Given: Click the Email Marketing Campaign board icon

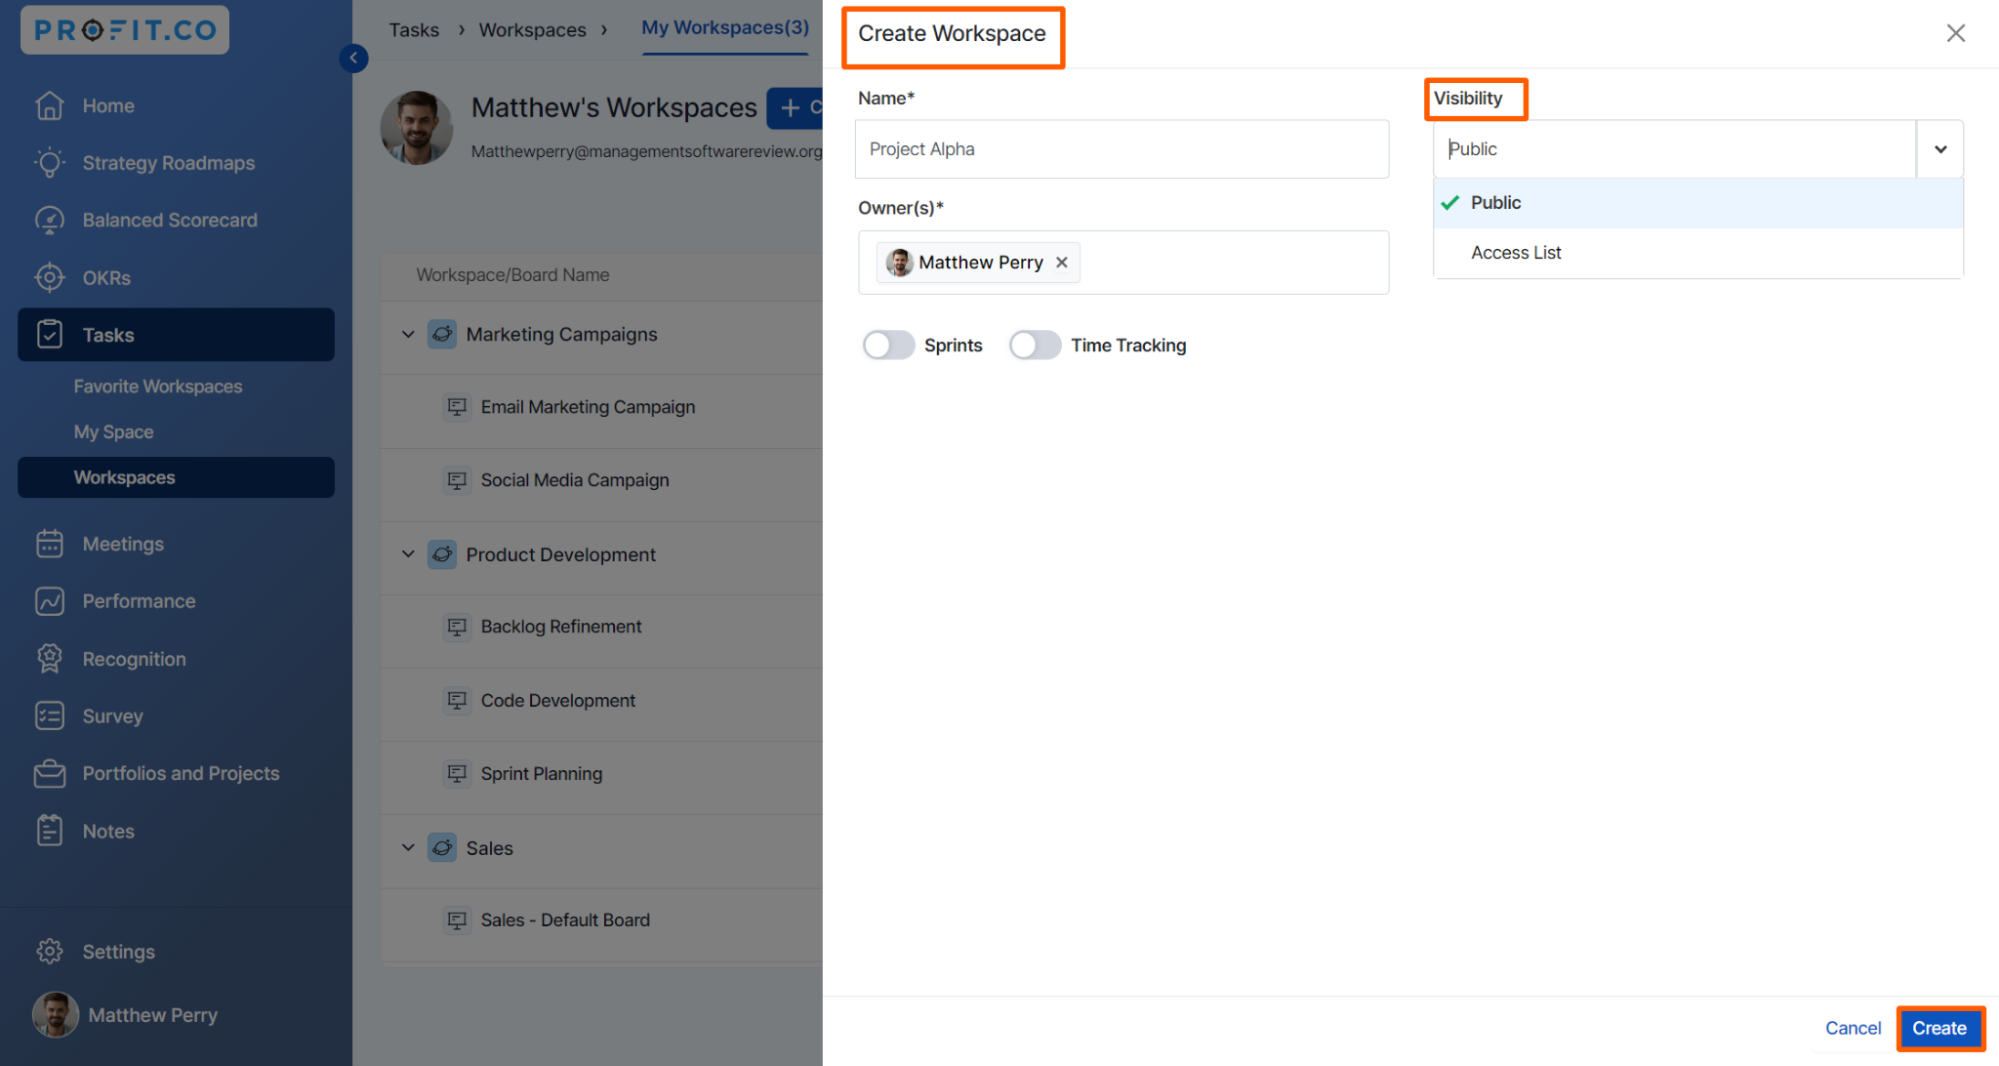Looking at the screenshot, I should pos(457,407).
